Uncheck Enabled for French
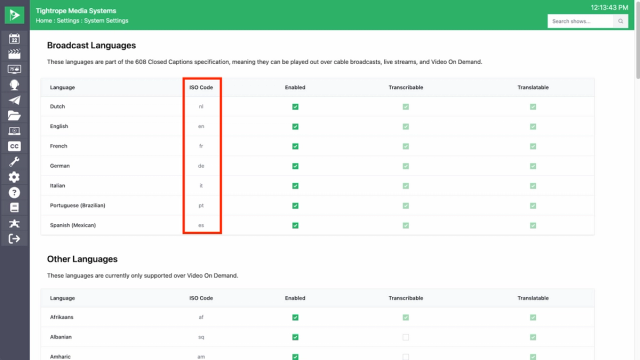The height and width of the screenshot is (360, 640). [295, 146]
